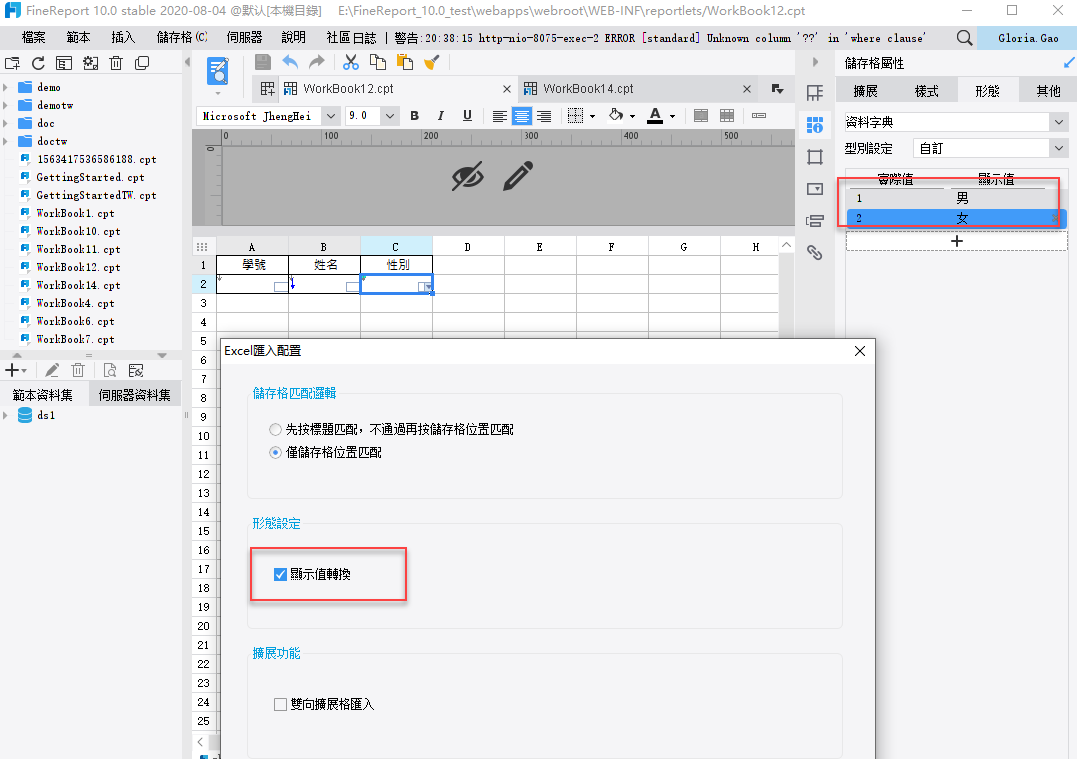Click the Paste icon in the toolbar
The width and height of the screenshot is (1077, 759).
(x=404, y=61)
